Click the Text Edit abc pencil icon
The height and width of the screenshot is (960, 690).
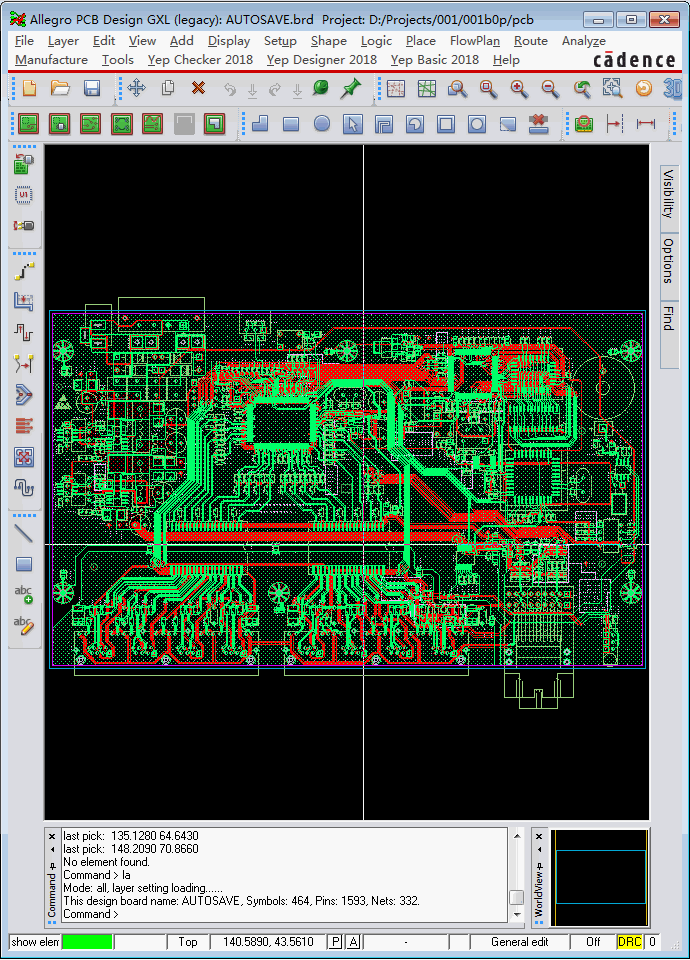coord(24,625)
